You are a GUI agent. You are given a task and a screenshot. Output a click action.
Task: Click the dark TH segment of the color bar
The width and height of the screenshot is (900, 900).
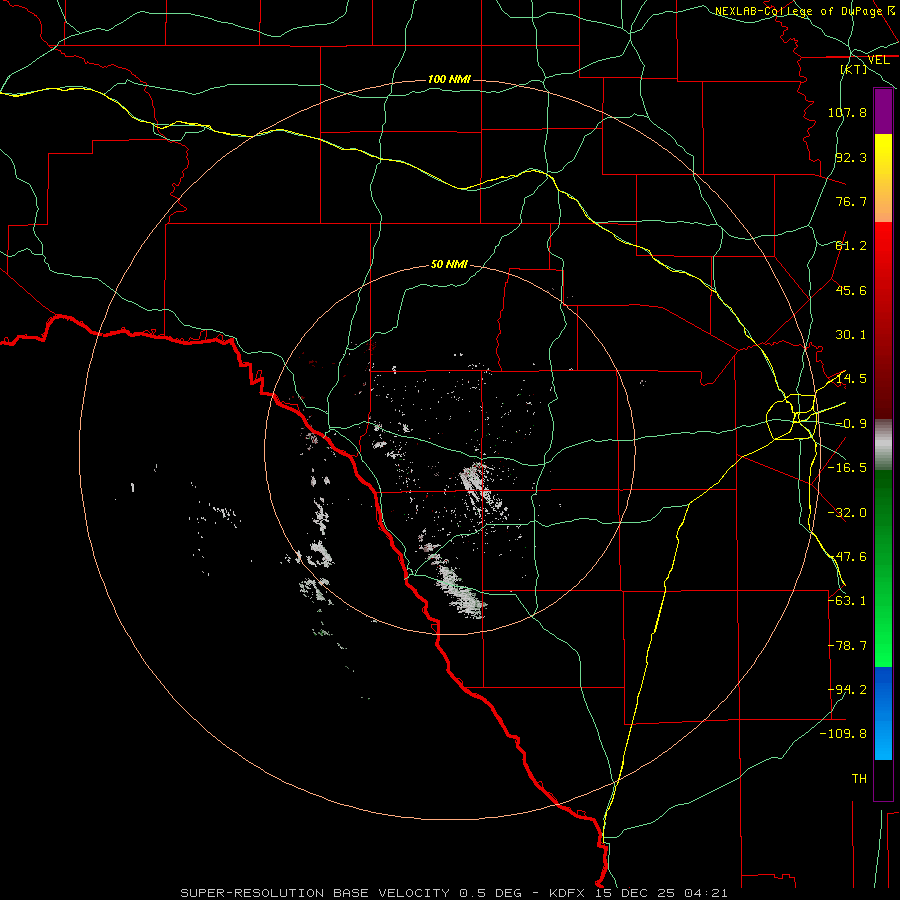[x=883, y=779]
